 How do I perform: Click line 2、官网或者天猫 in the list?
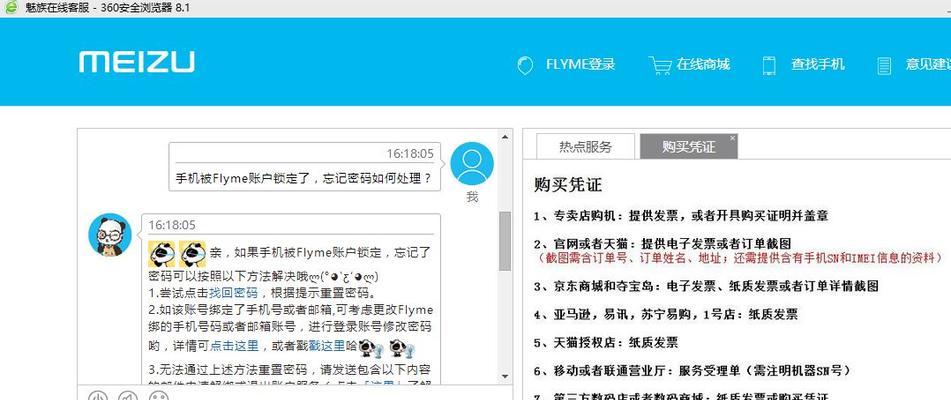click(x=662, y=244)
